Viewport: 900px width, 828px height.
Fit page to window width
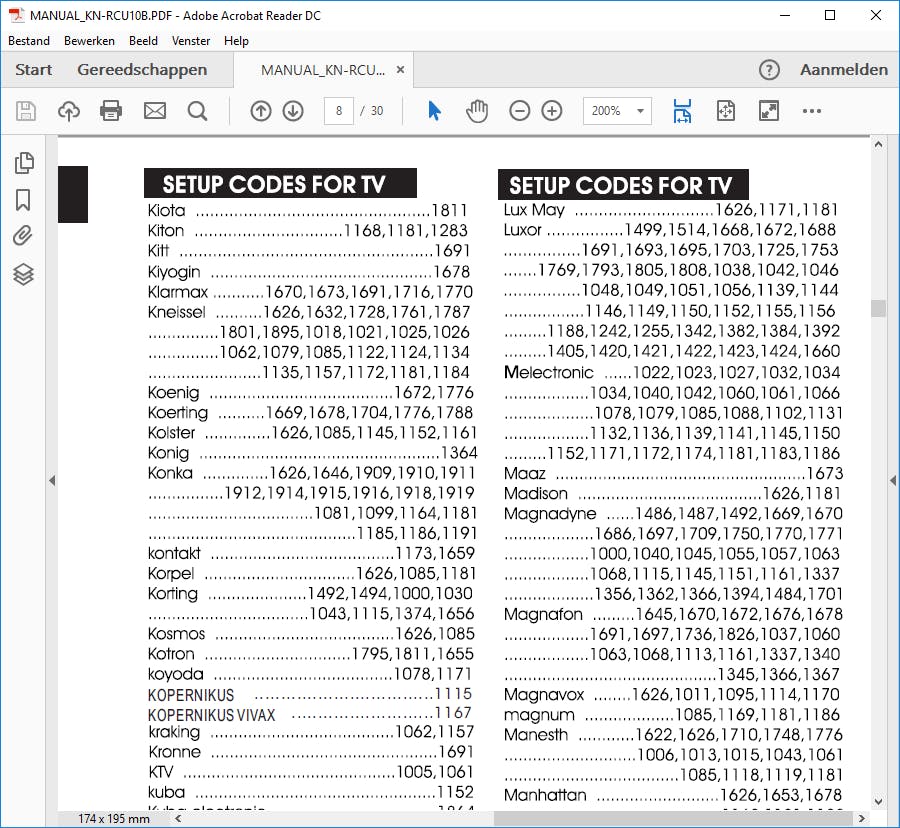pos(682,111)
